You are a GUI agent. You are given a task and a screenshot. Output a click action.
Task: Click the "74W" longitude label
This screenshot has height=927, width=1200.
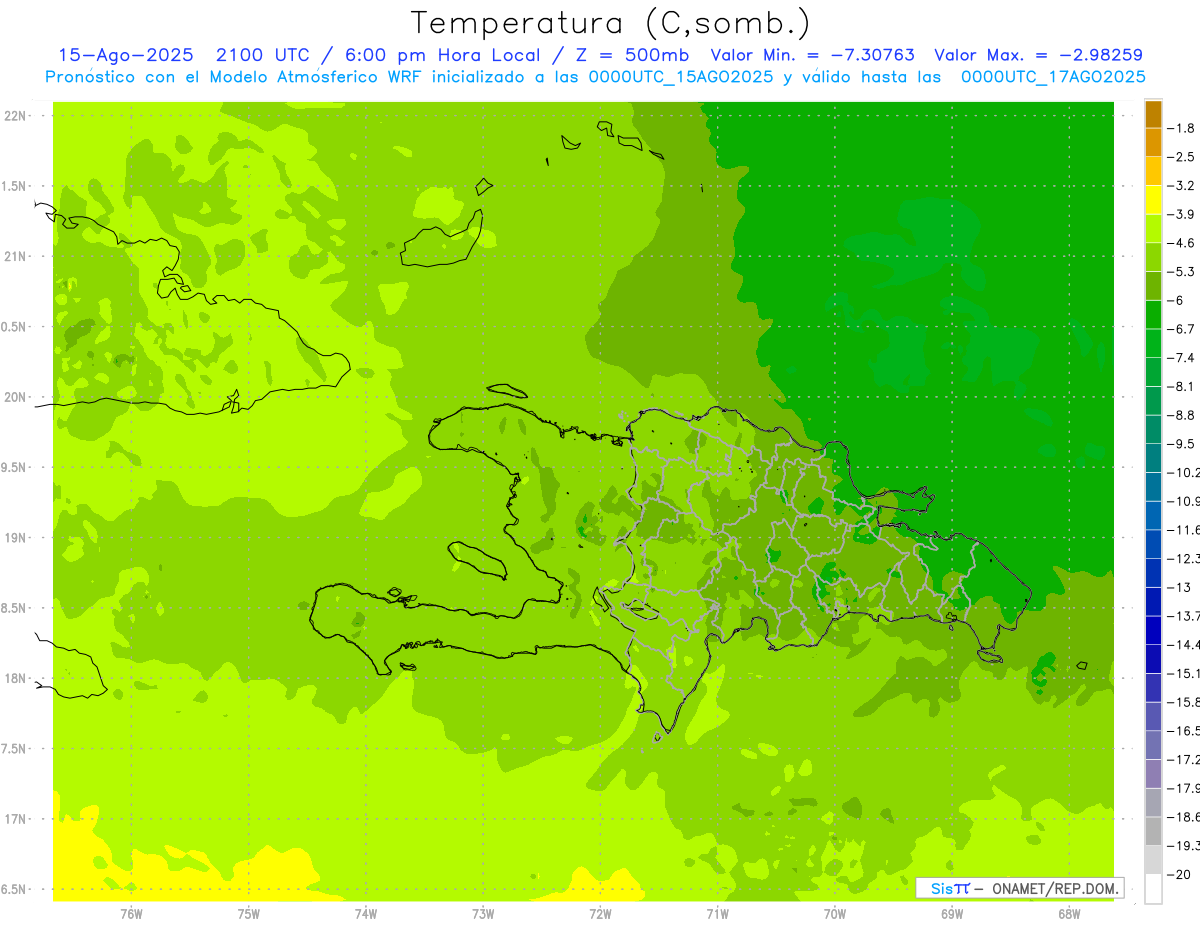pyautogui.click(x=365, y=913)
